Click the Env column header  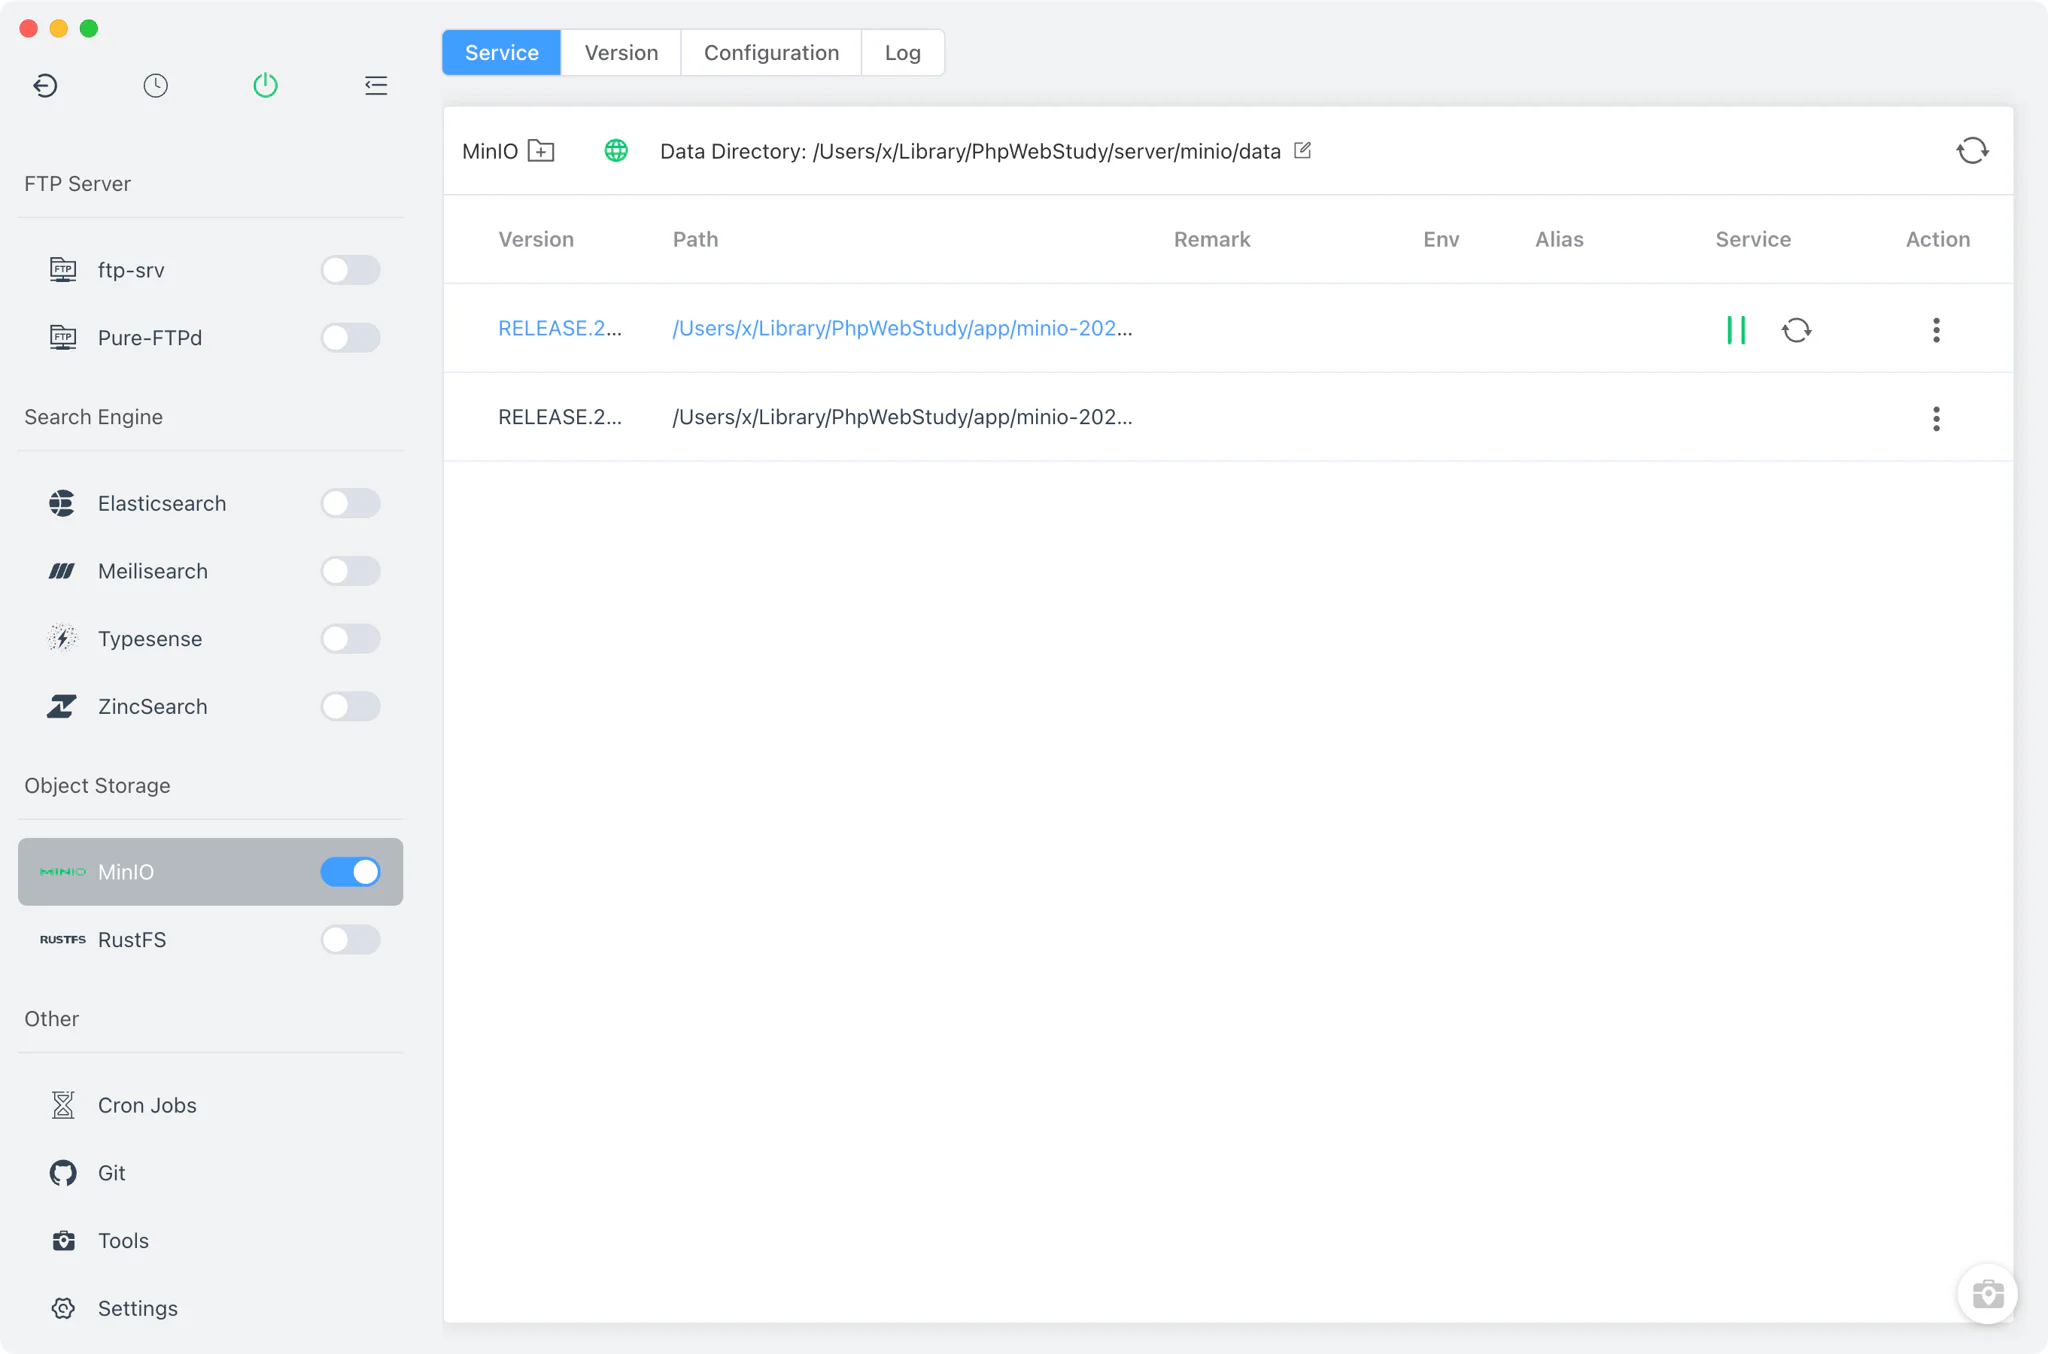coord(1441,239)
